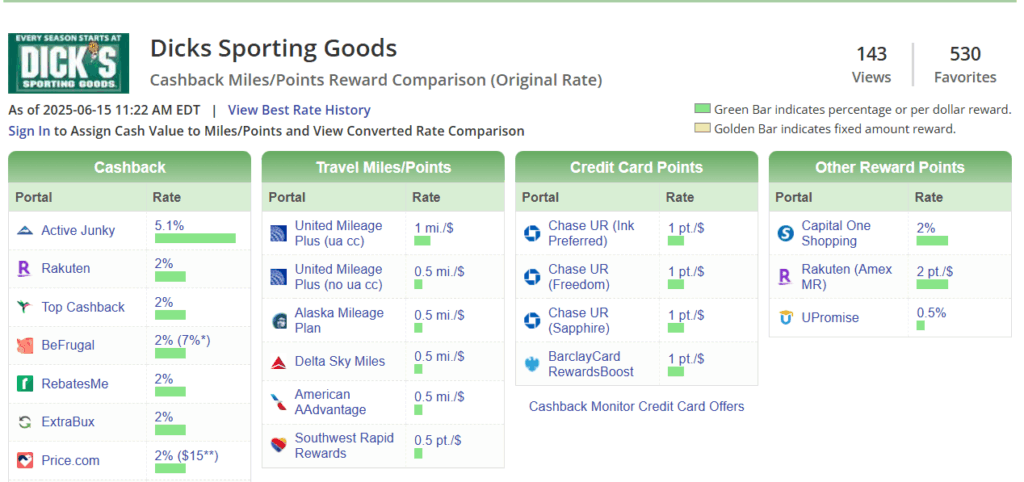
Task: Click the Travel Miles/Points column header
Action: [x=383, y=167]
